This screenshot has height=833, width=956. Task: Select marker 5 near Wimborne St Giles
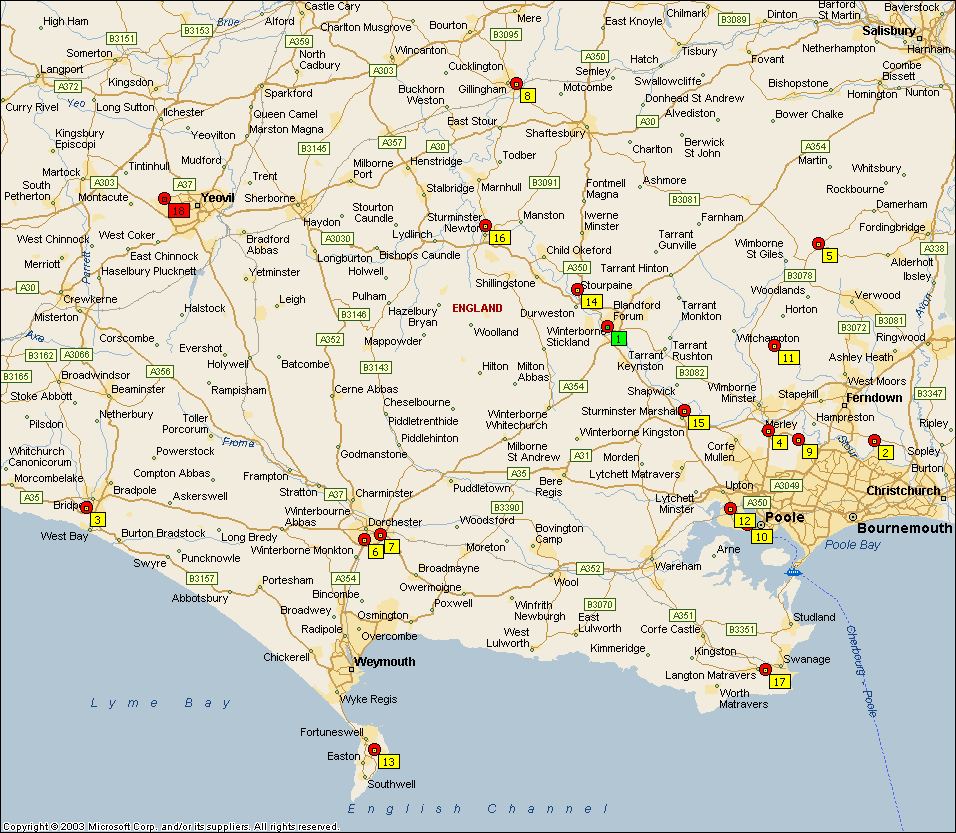point(829,255)
